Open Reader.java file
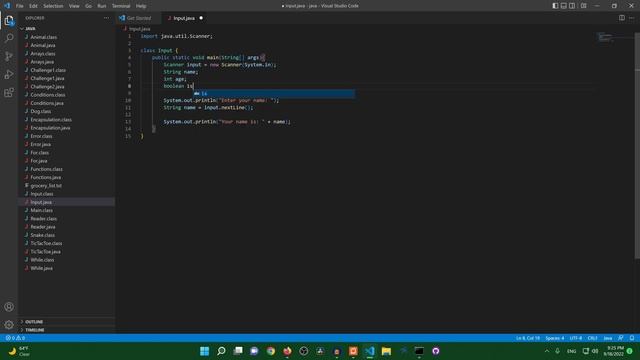This screenshot has height=360, width=640. (x=43, y=227)
